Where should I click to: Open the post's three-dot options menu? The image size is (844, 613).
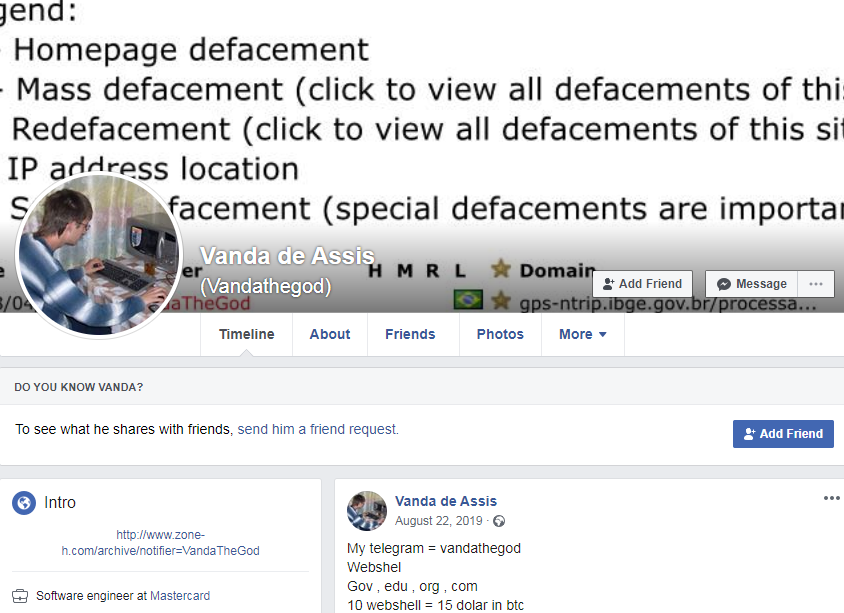[832, 498]
